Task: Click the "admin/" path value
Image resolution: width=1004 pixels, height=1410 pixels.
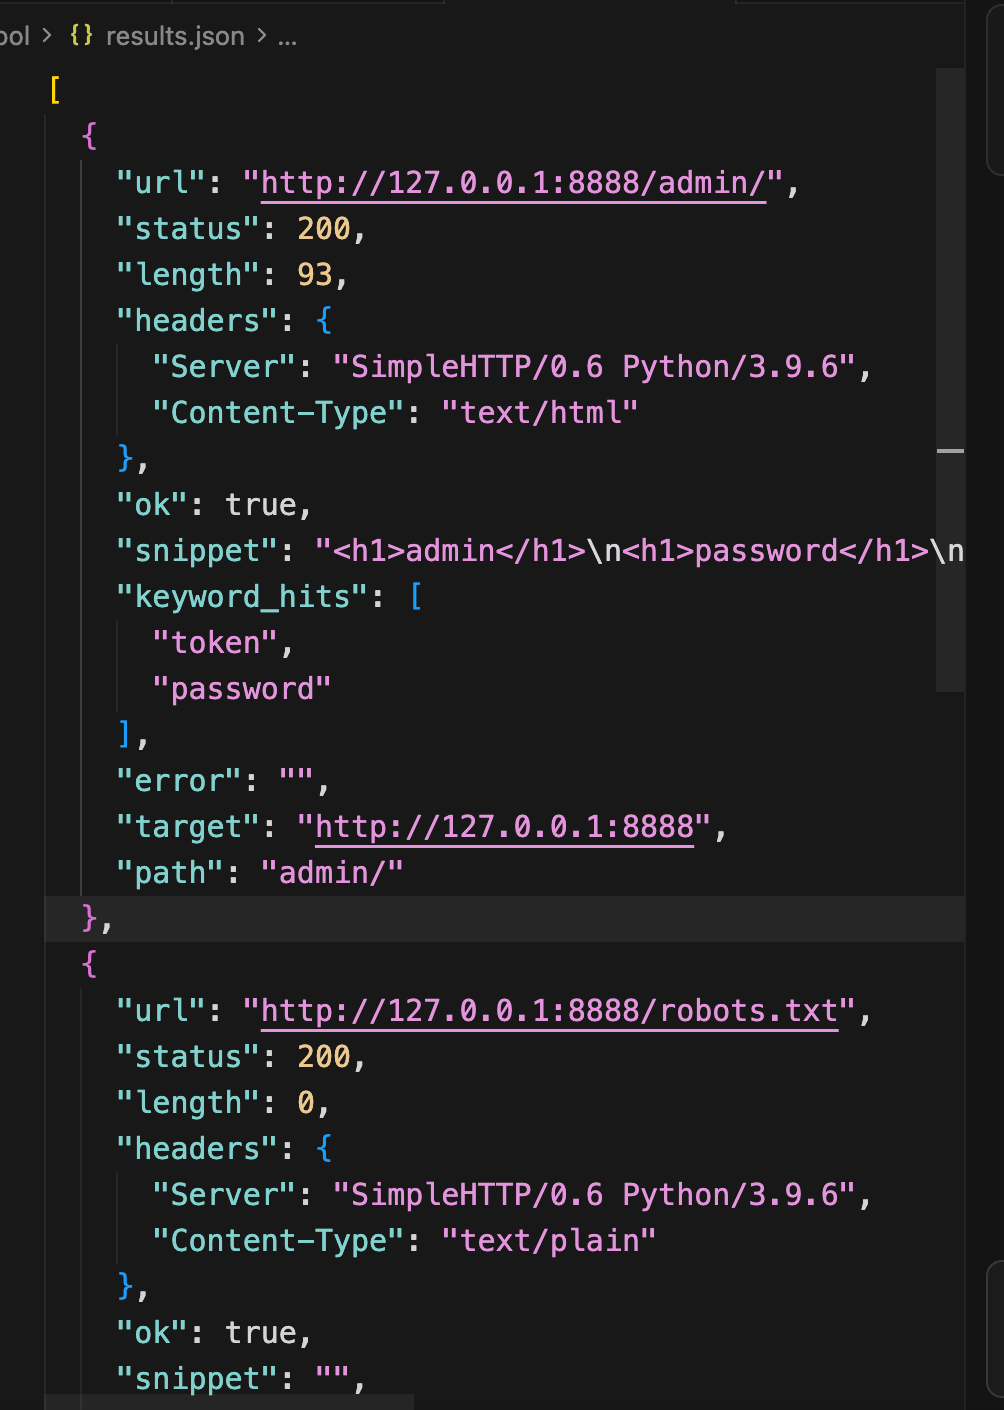Action: 332,873
